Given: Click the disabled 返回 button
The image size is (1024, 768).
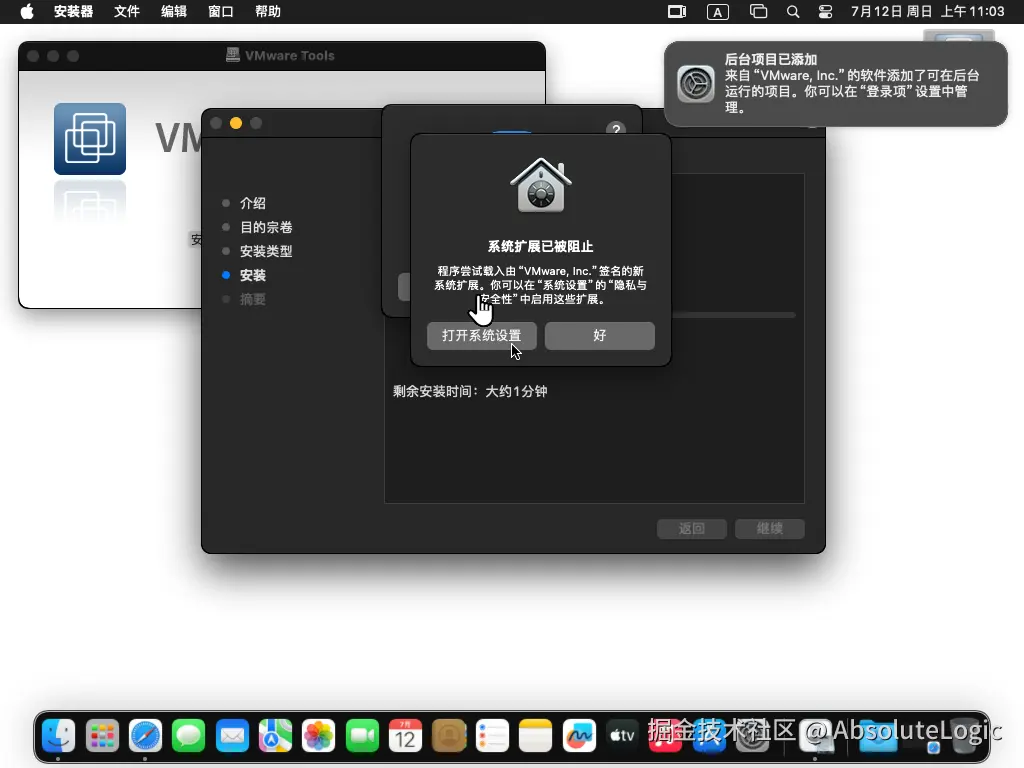Looking at the screenshot, I should [692, 528].
